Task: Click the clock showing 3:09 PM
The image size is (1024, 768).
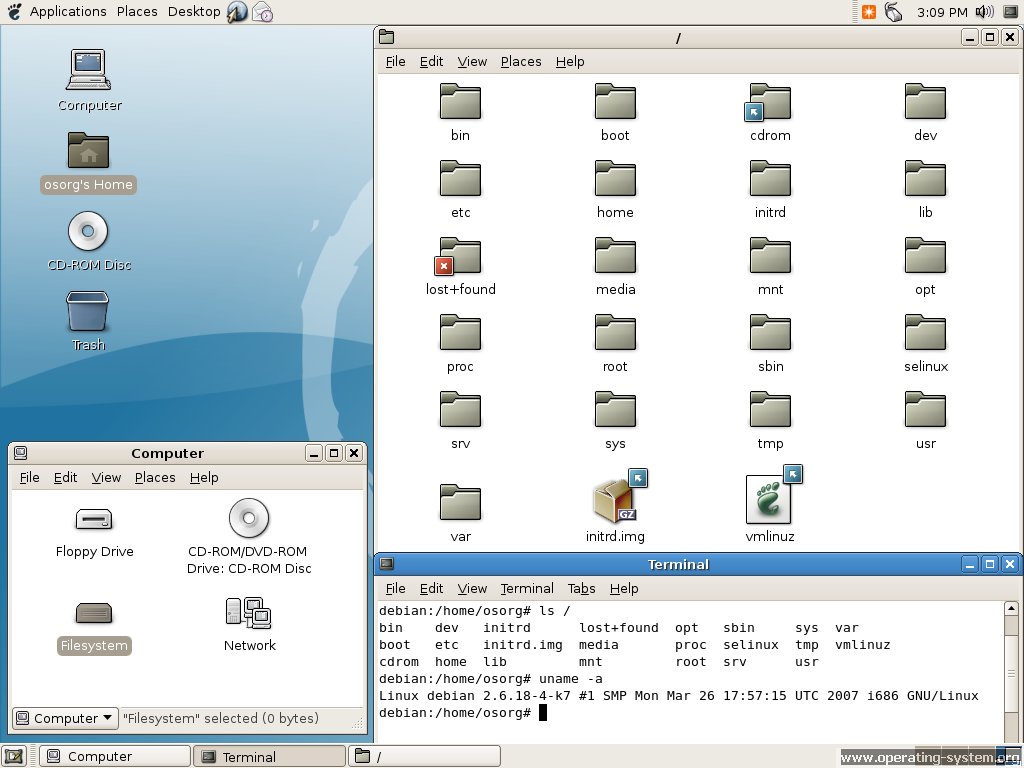Action: (941, 12)
